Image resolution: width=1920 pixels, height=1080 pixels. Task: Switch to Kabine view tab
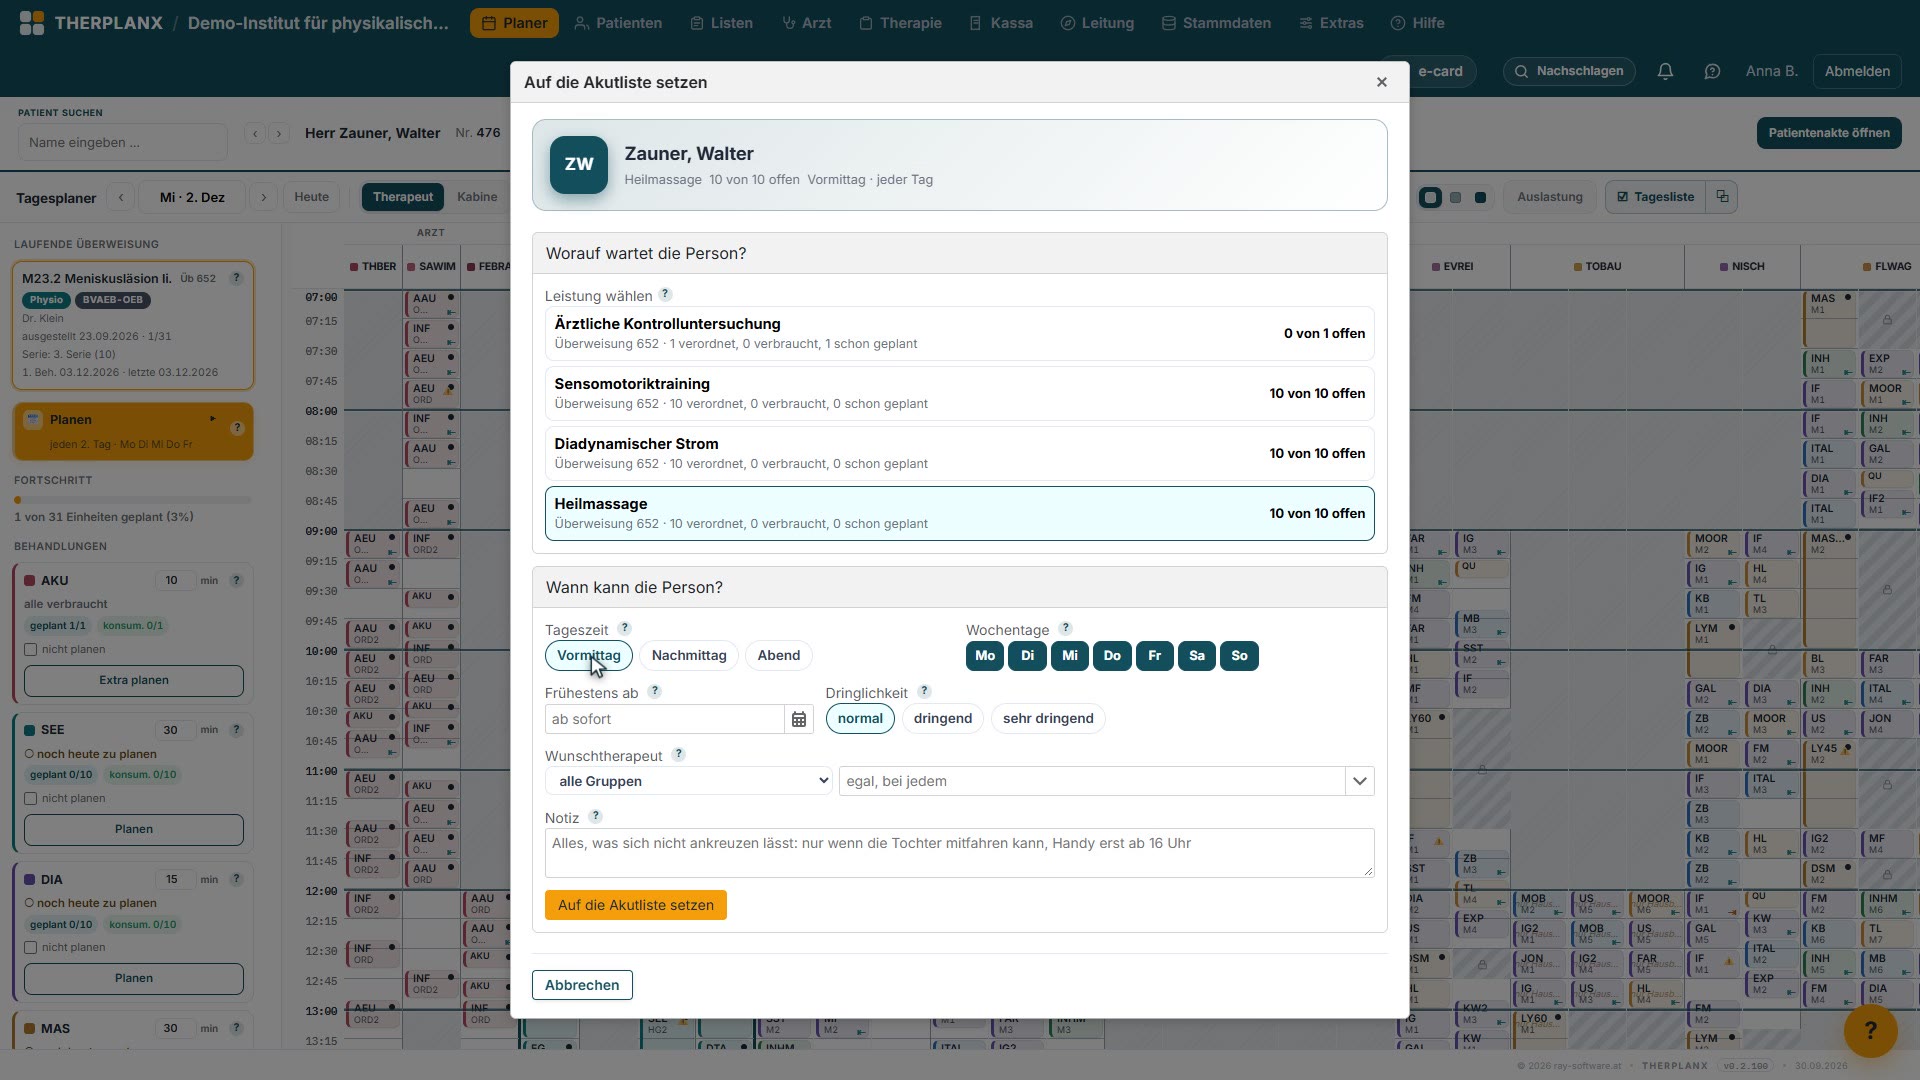tap(477, 197)
